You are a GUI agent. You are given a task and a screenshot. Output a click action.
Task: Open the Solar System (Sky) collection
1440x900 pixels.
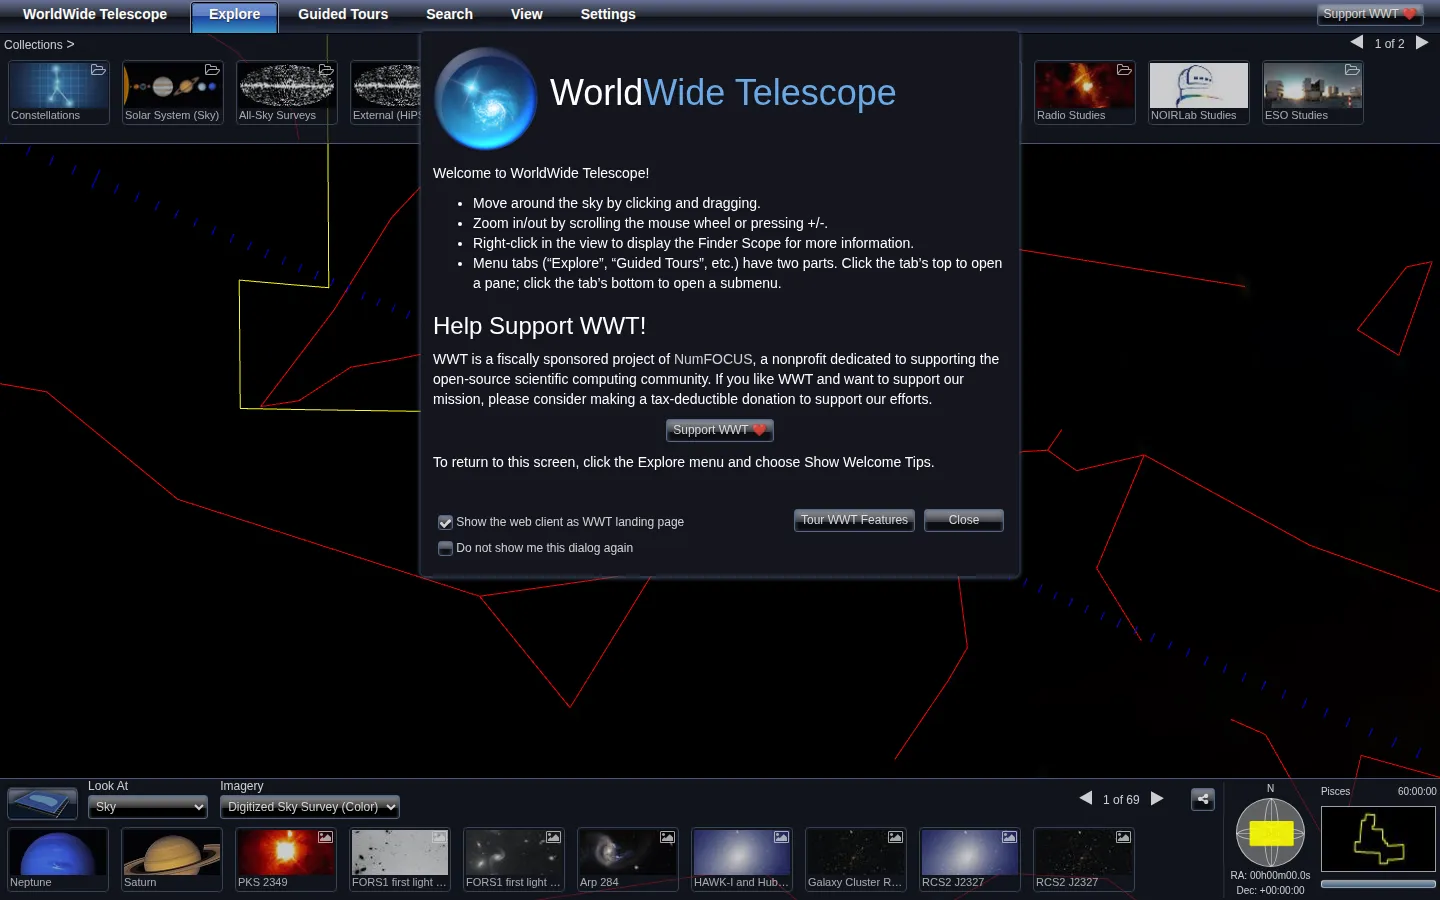173,92
